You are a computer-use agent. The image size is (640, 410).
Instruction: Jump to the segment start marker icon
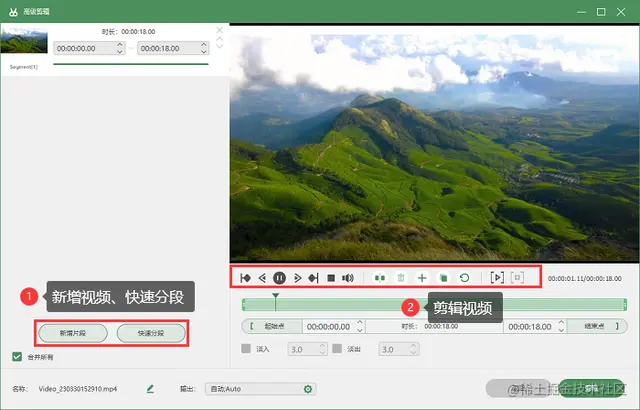pos(245,278)
